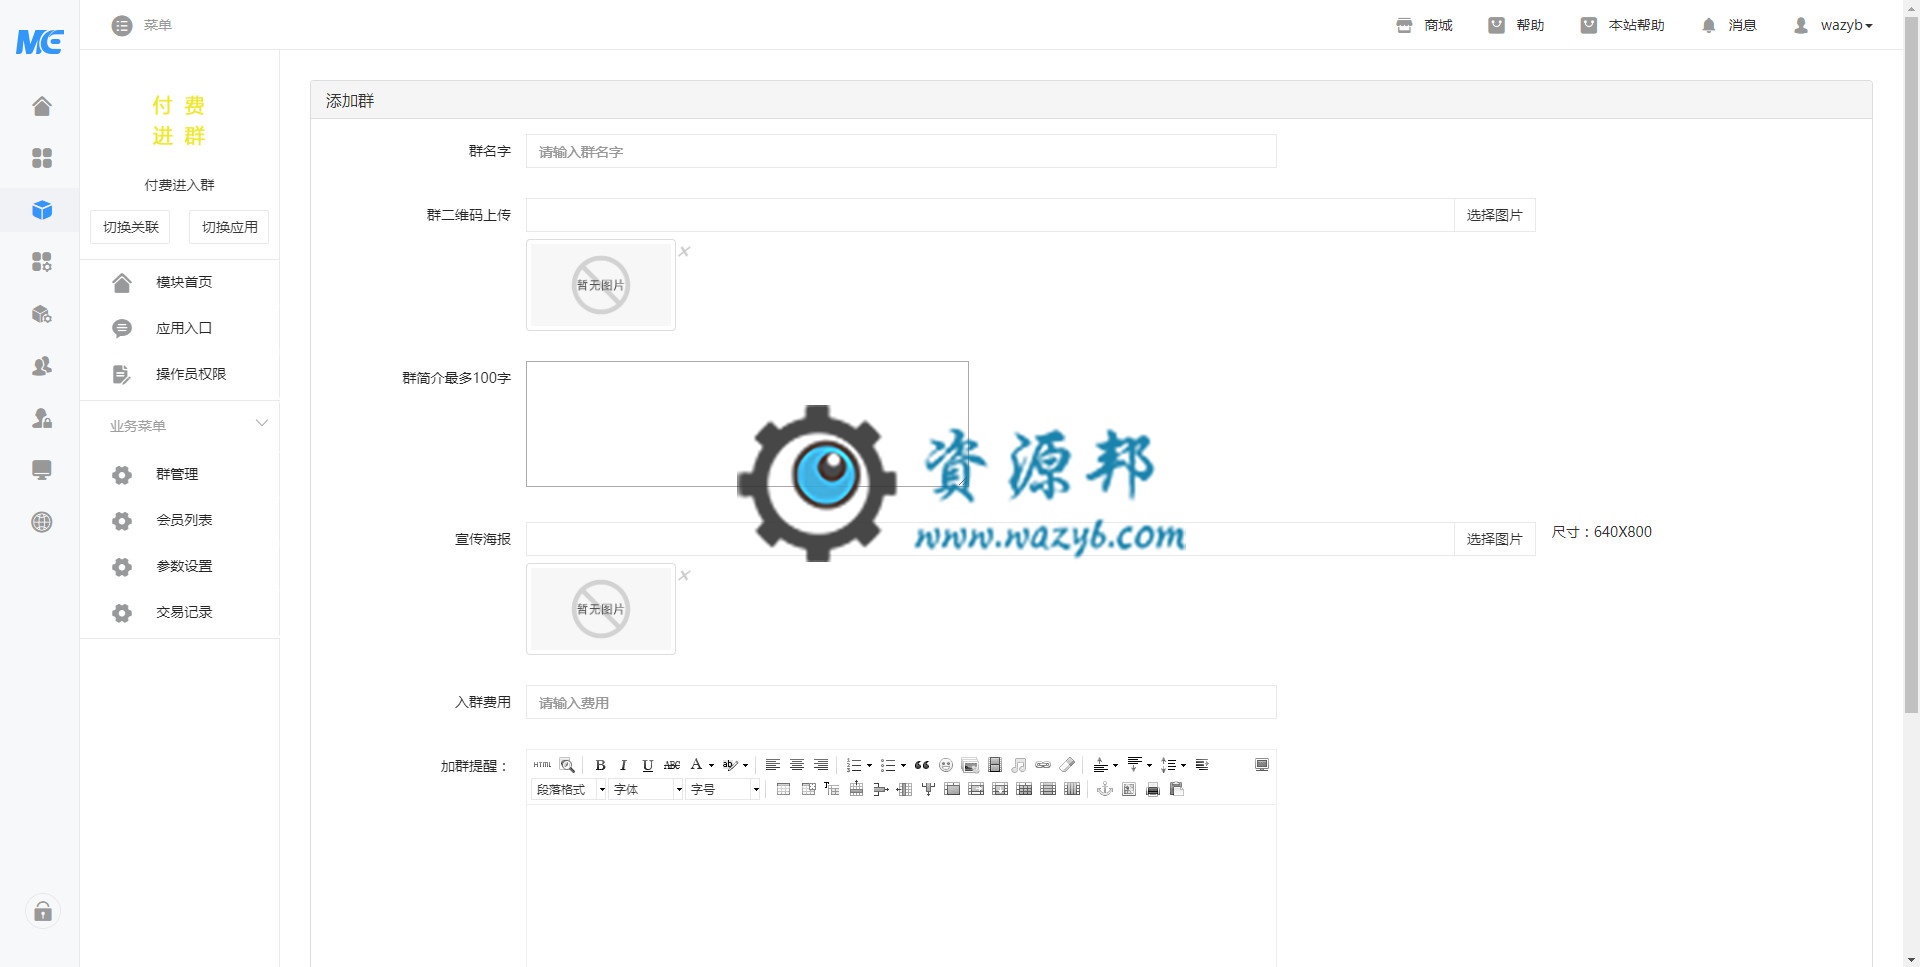
Task: Toggle the 菜单 button at top left
Action: pos(142,25)
